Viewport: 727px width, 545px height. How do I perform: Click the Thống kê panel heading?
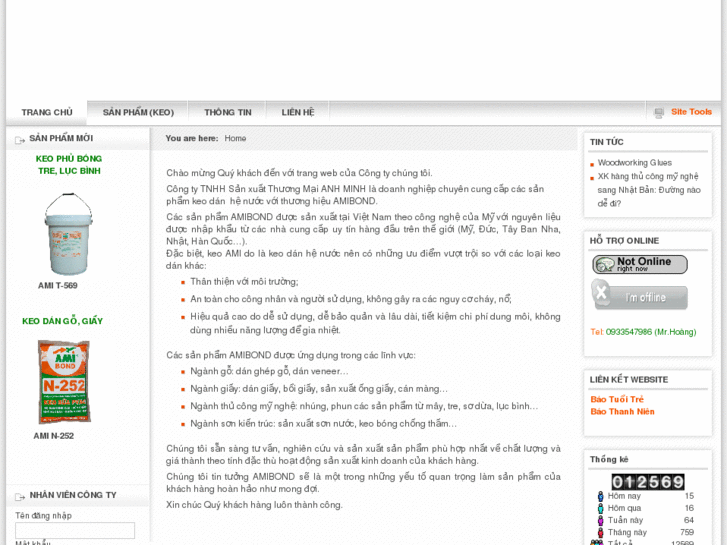[x=609, y=459]
